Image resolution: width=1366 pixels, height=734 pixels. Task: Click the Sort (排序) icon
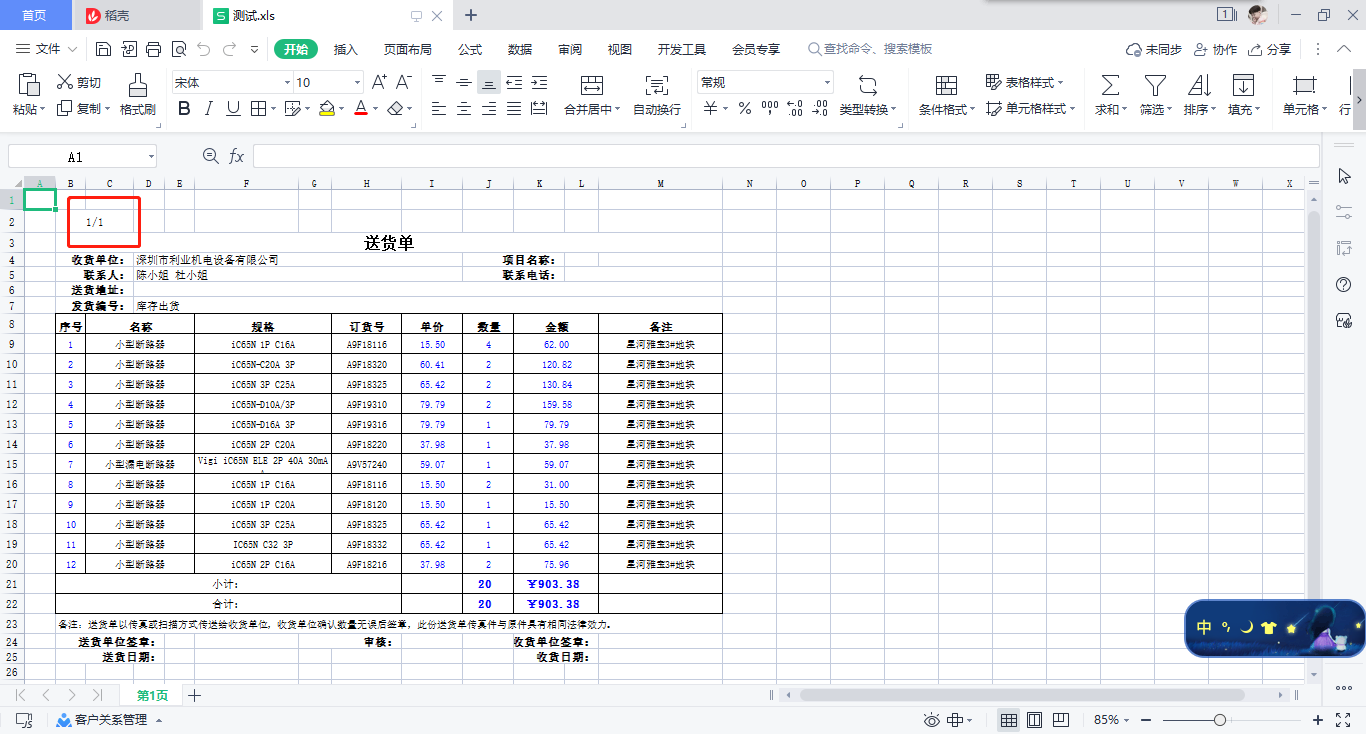(x=1199, y=84)
